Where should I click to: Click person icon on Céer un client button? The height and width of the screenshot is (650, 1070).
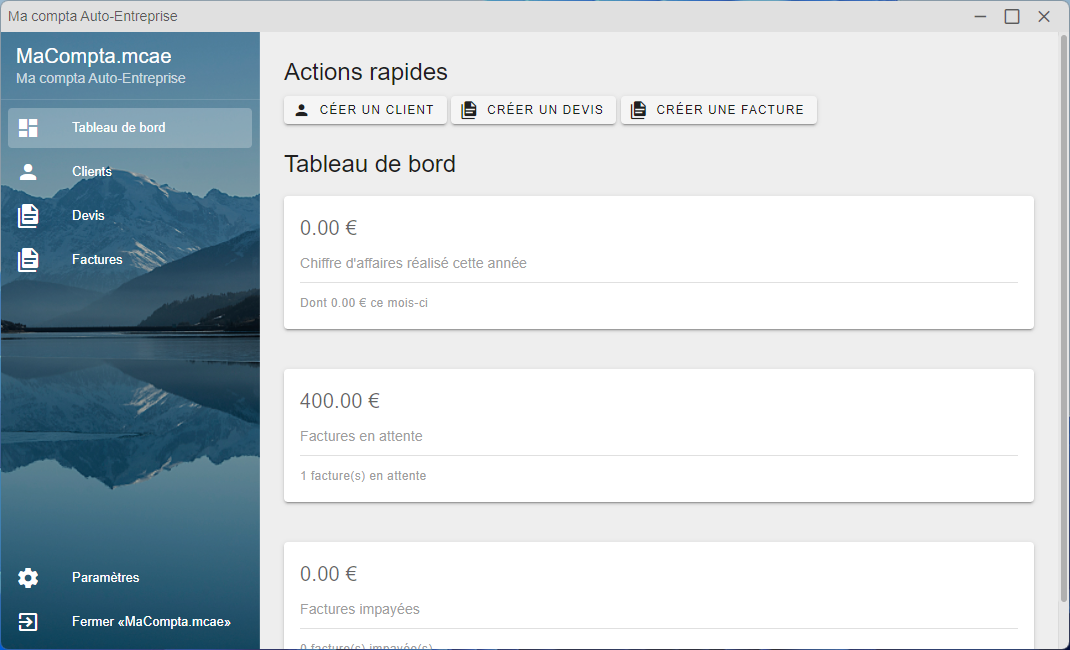pos(302,110)
